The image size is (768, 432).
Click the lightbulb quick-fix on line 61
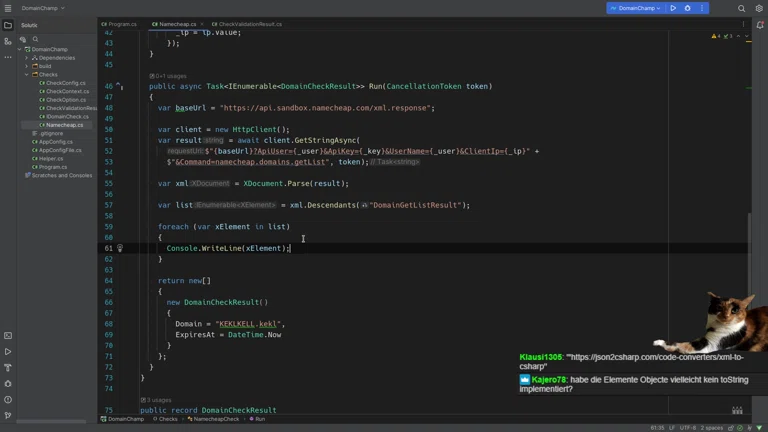[120, 248]
